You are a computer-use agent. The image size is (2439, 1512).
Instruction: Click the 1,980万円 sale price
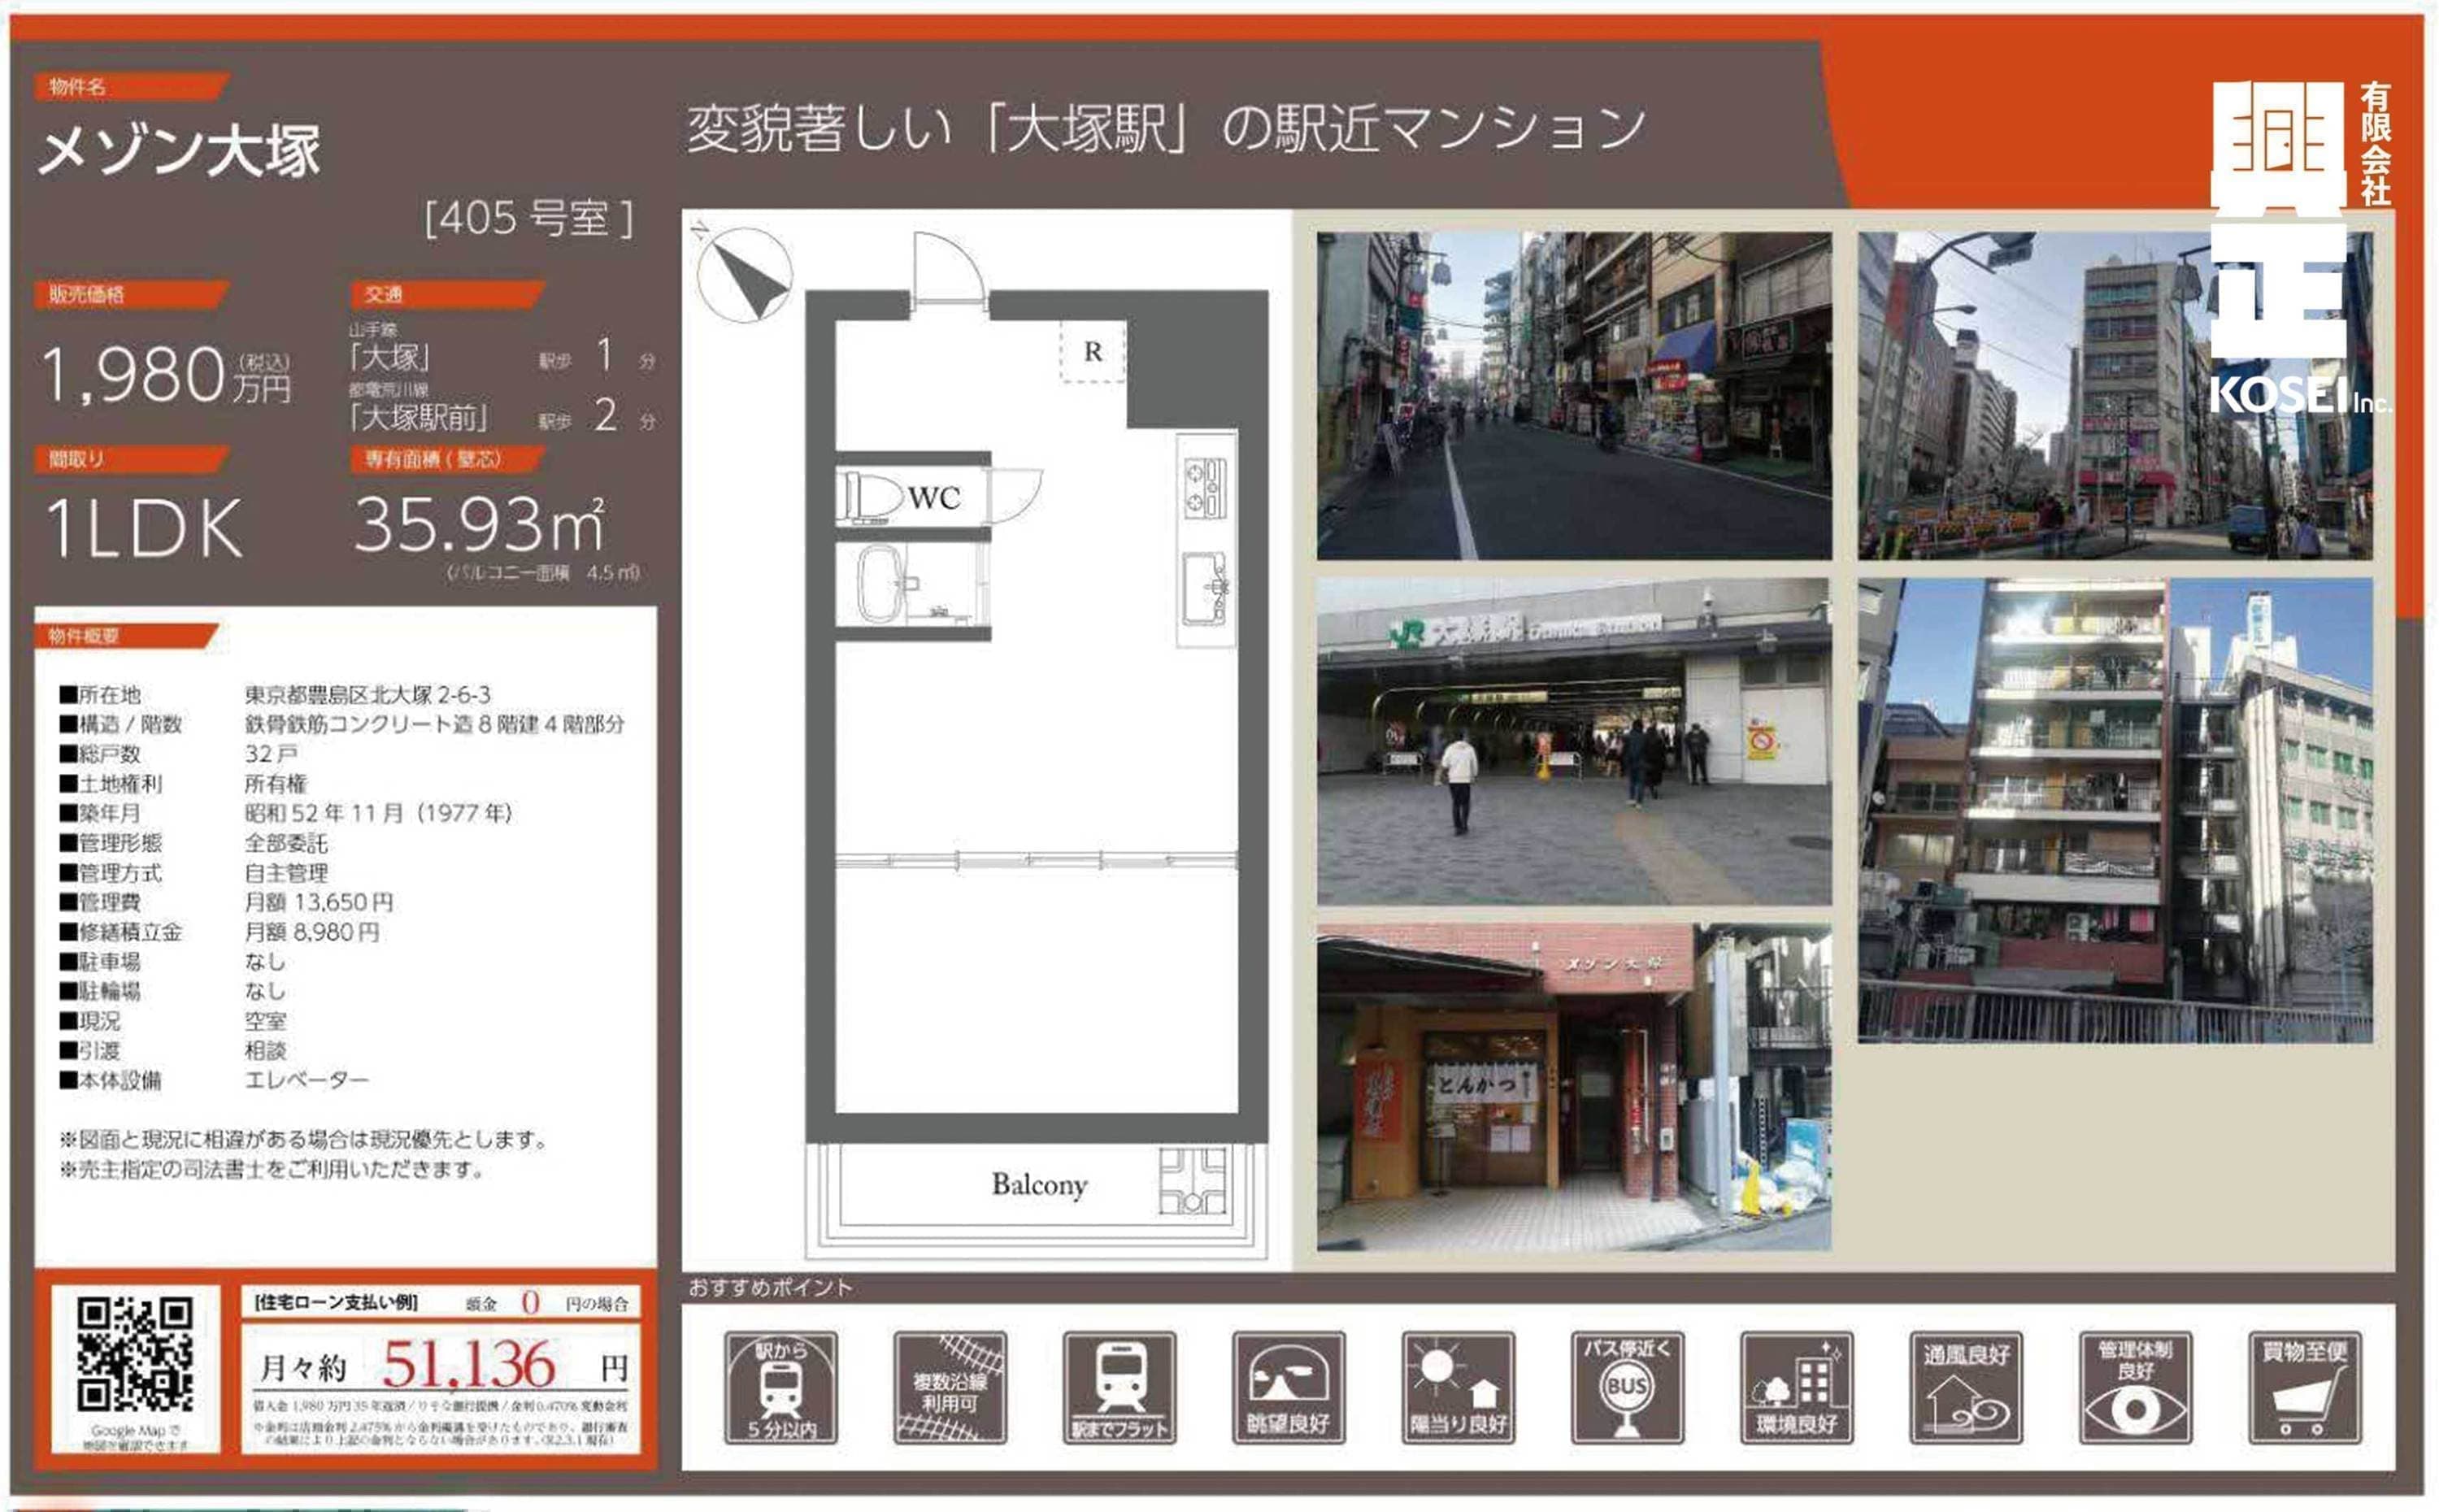pyautogui.click(x=165, y=375)
